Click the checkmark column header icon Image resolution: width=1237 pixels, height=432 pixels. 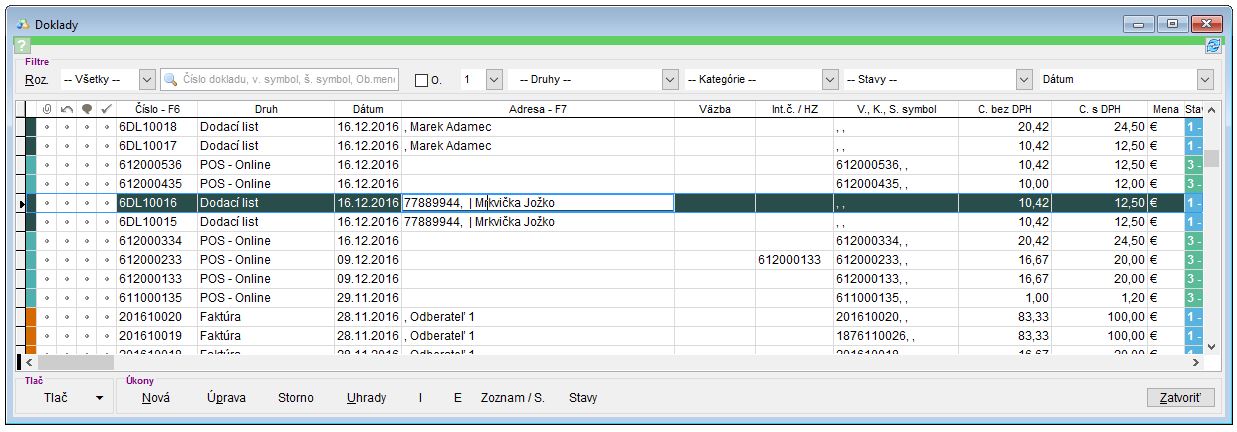[x=106, y=109]
